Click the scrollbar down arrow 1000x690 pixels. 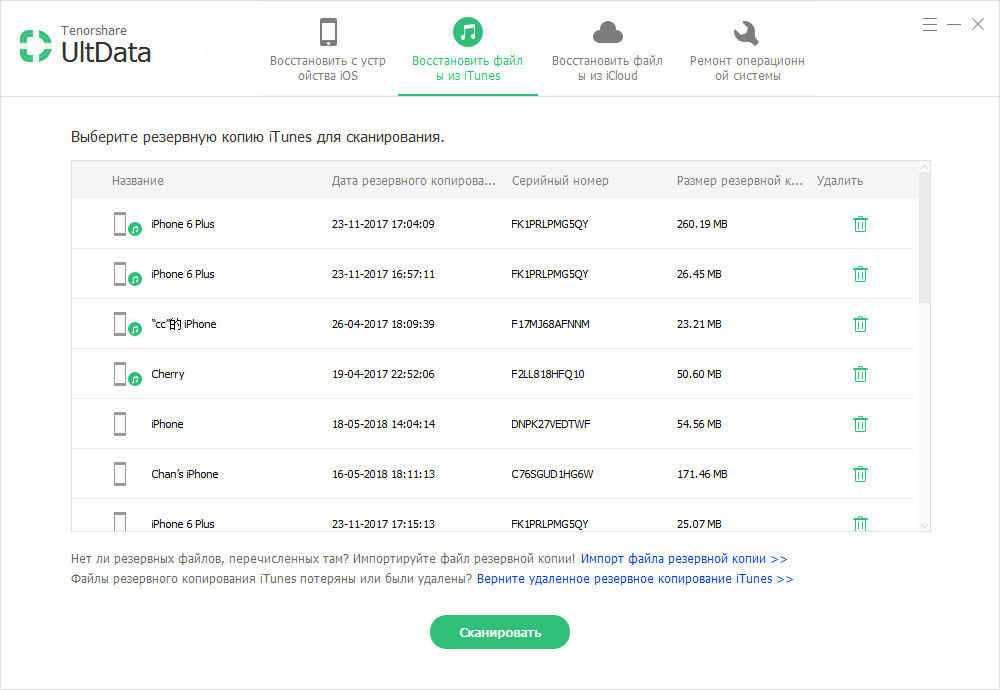924,525
